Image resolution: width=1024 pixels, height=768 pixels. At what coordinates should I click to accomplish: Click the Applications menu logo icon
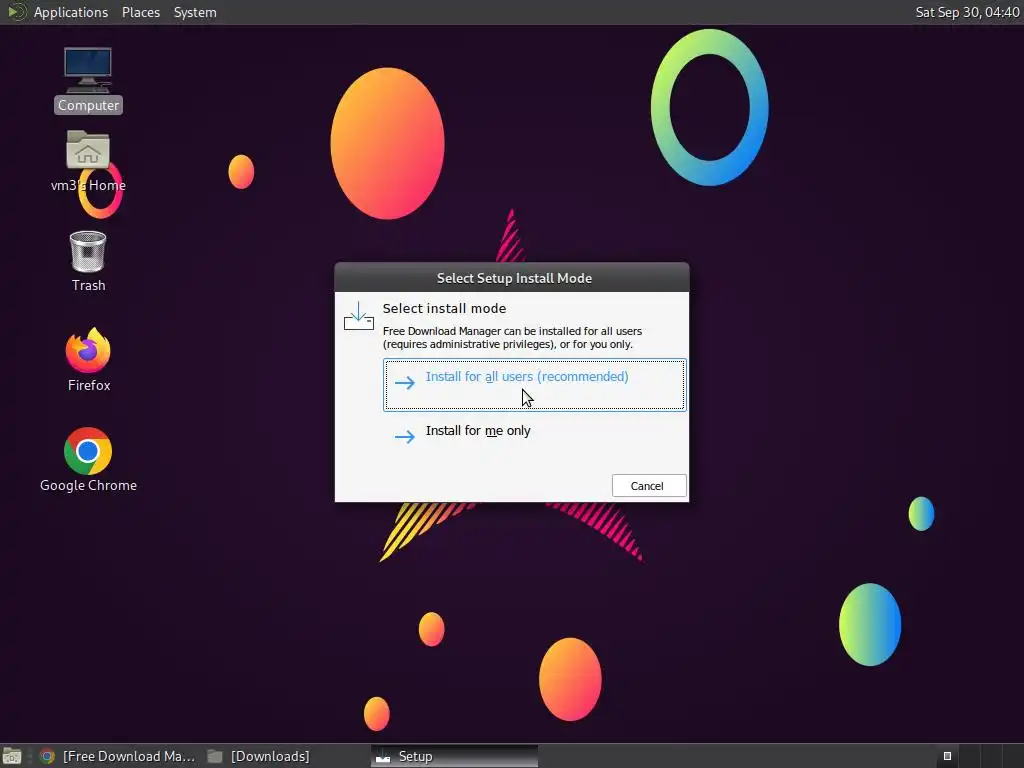point(17,12)
